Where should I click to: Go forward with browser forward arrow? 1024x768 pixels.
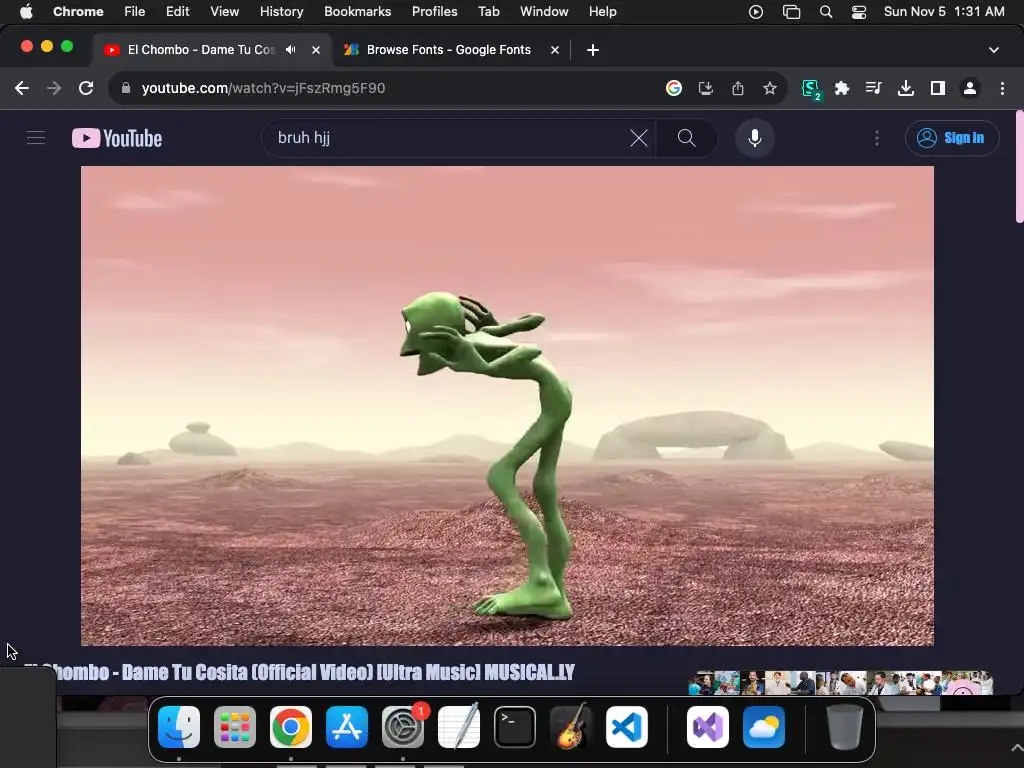coord(54,88)
